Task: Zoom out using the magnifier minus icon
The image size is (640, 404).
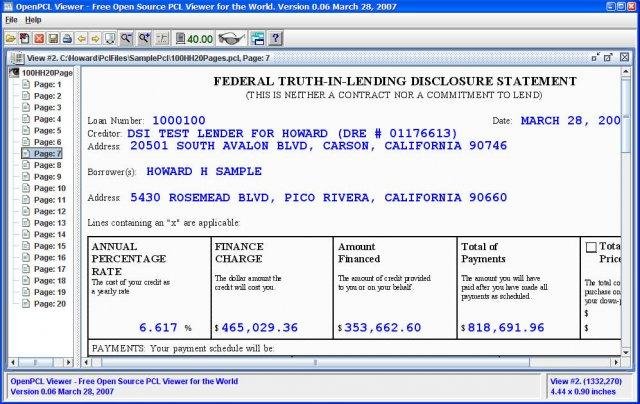Action: 126,39
